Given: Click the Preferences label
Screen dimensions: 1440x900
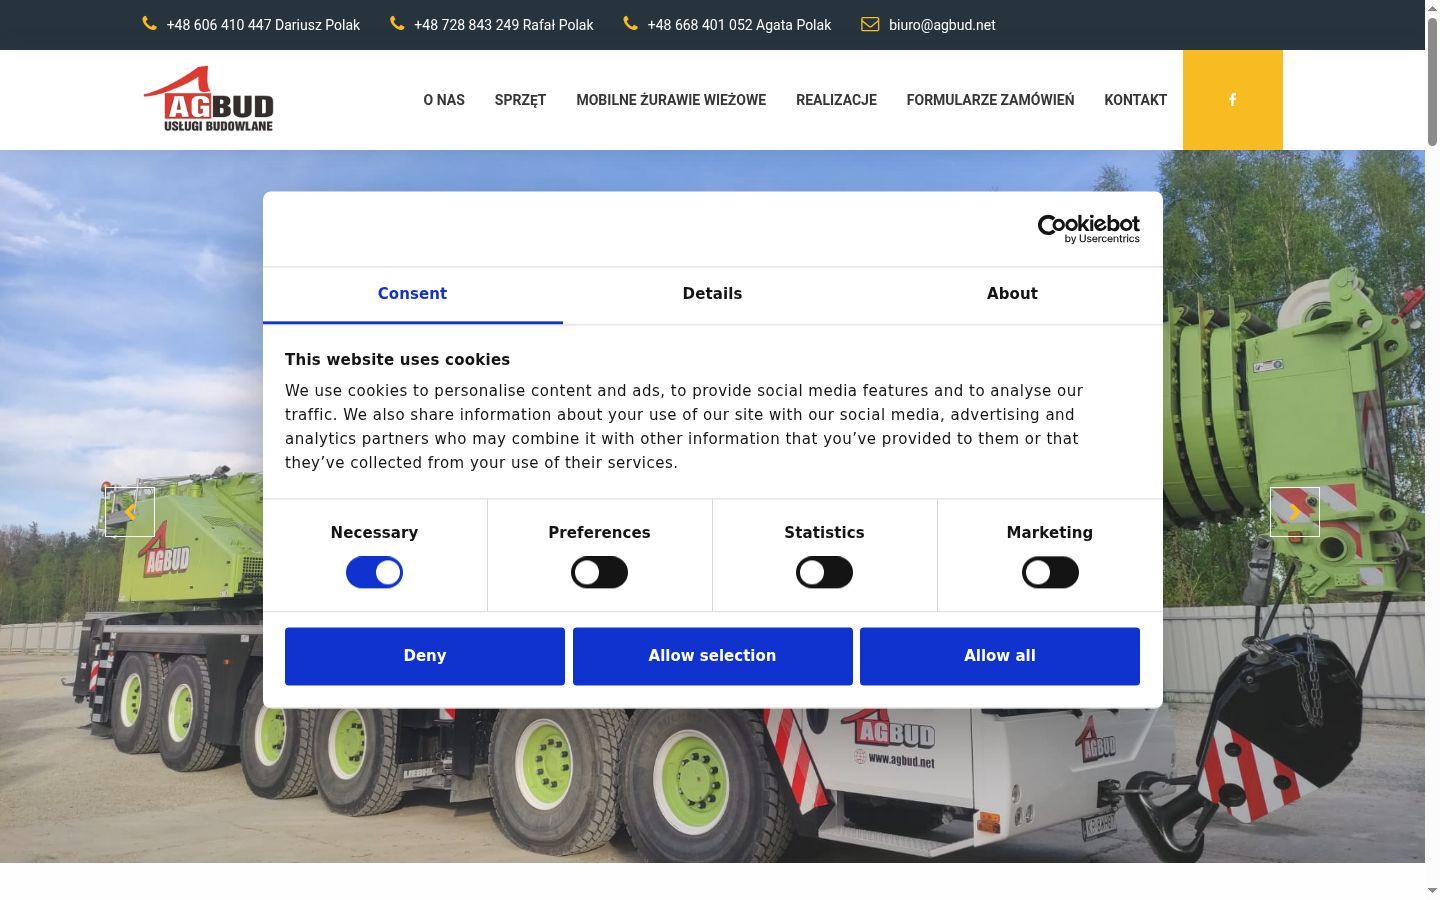Looking at the screenshot, I should coord(599,533).
